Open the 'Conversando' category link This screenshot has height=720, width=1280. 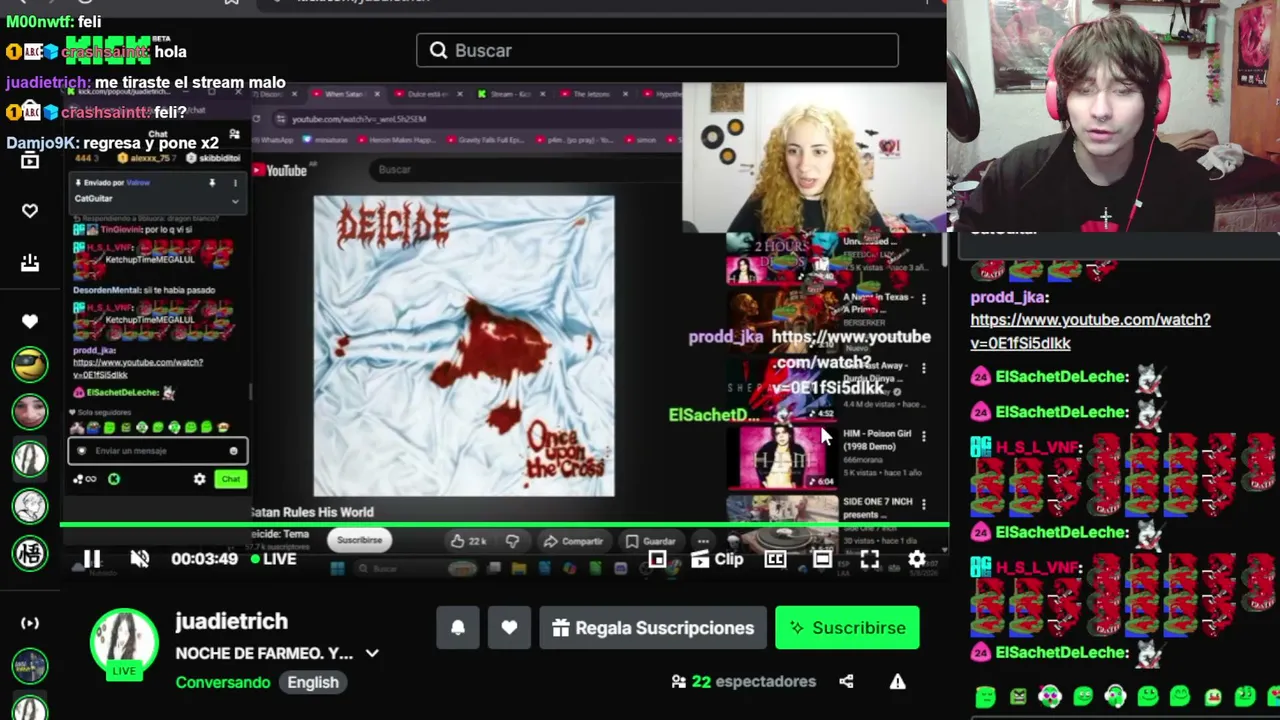pos(223,682)
